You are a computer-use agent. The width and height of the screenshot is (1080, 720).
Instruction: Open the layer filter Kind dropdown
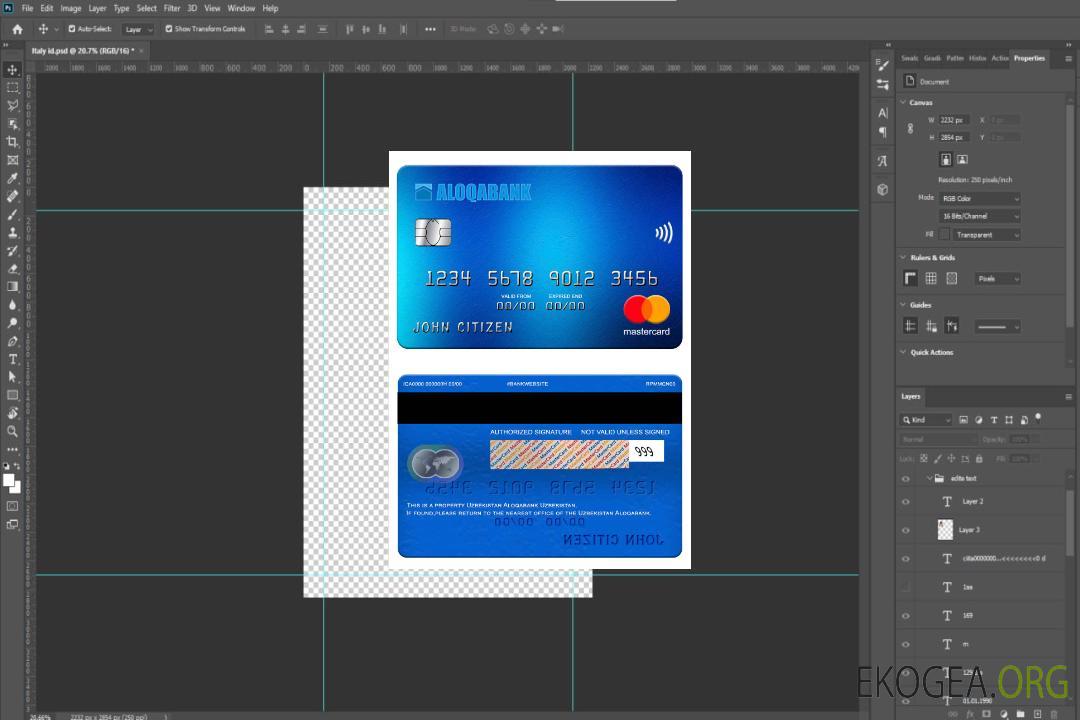tap(926, 420)
